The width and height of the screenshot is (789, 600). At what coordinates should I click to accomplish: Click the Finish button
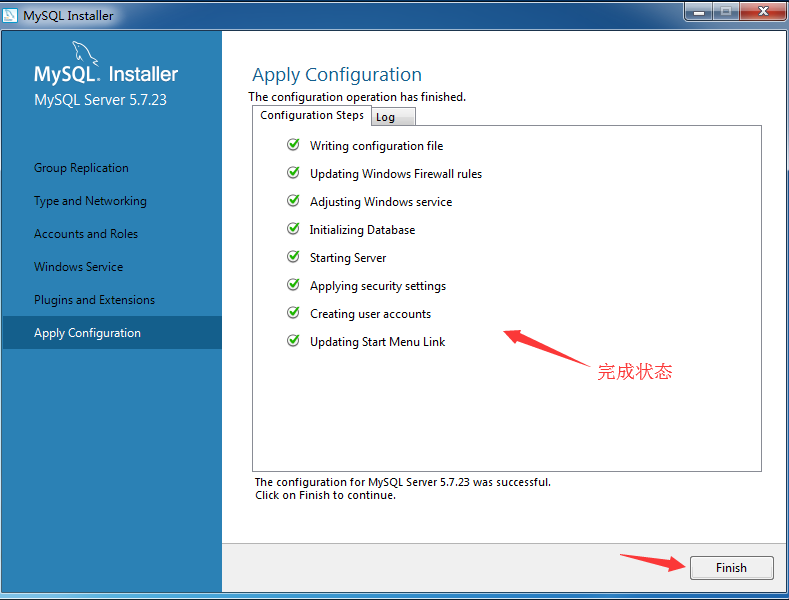coord(731,568)
